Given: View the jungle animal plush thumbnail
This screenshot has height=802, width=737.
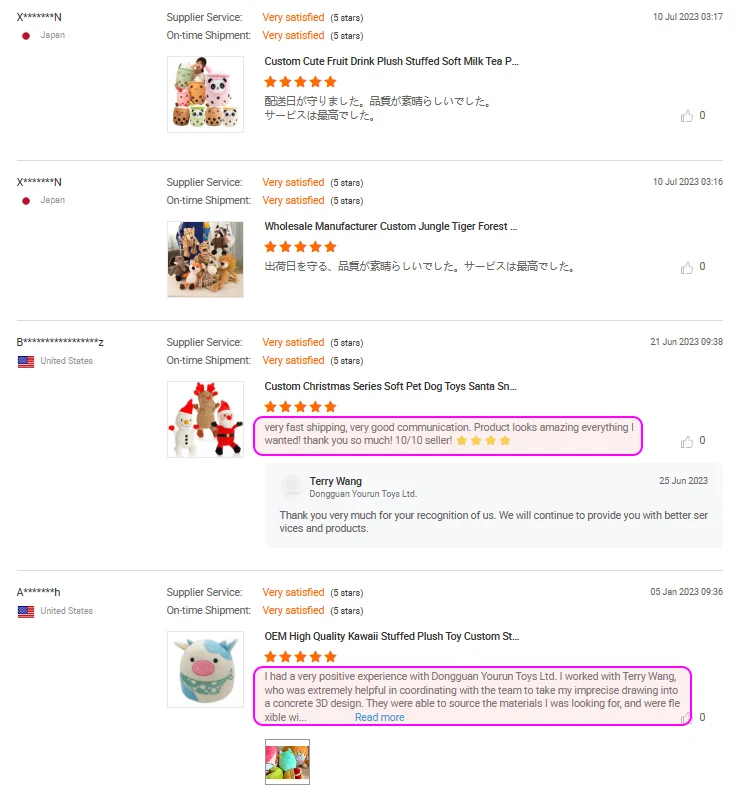Looking at the screenshot, I should pyautogui.click(x=205, y=259).
